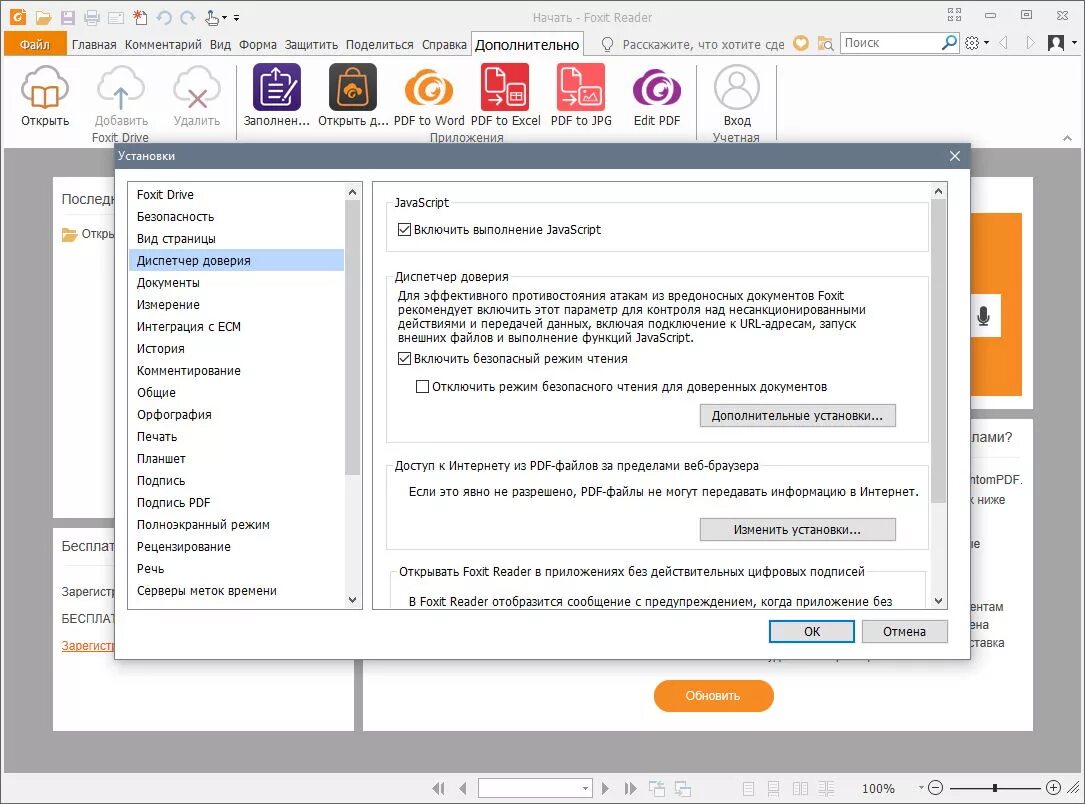Switch to the Справка ribbon tab
The height and width of the screenshot is (804, 1085).
click(444, 44)
